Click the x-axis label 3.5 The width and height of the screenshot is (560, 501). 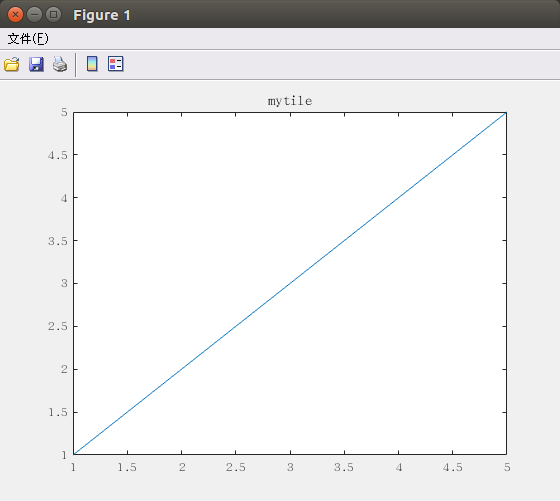click(x=344, y=467)
